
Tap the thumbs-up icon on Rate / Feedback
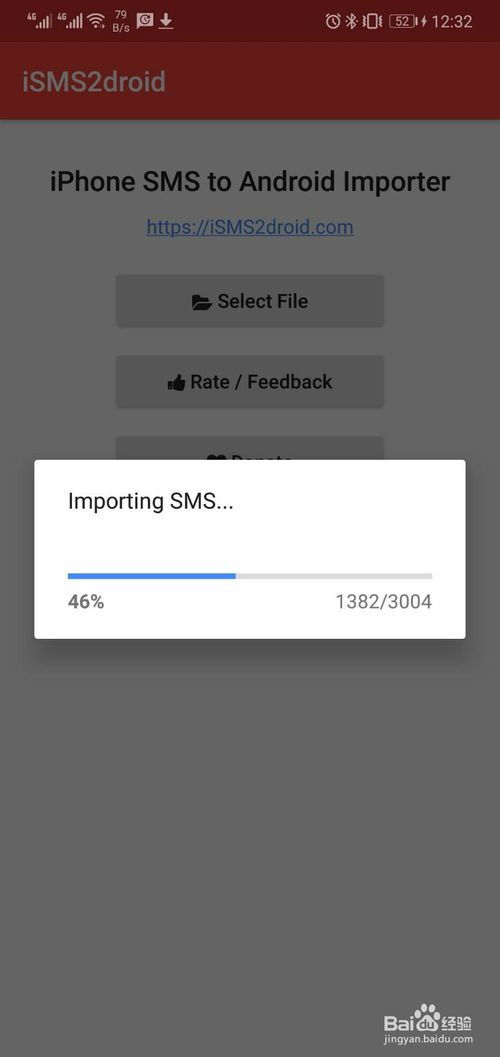coord(176,384)
